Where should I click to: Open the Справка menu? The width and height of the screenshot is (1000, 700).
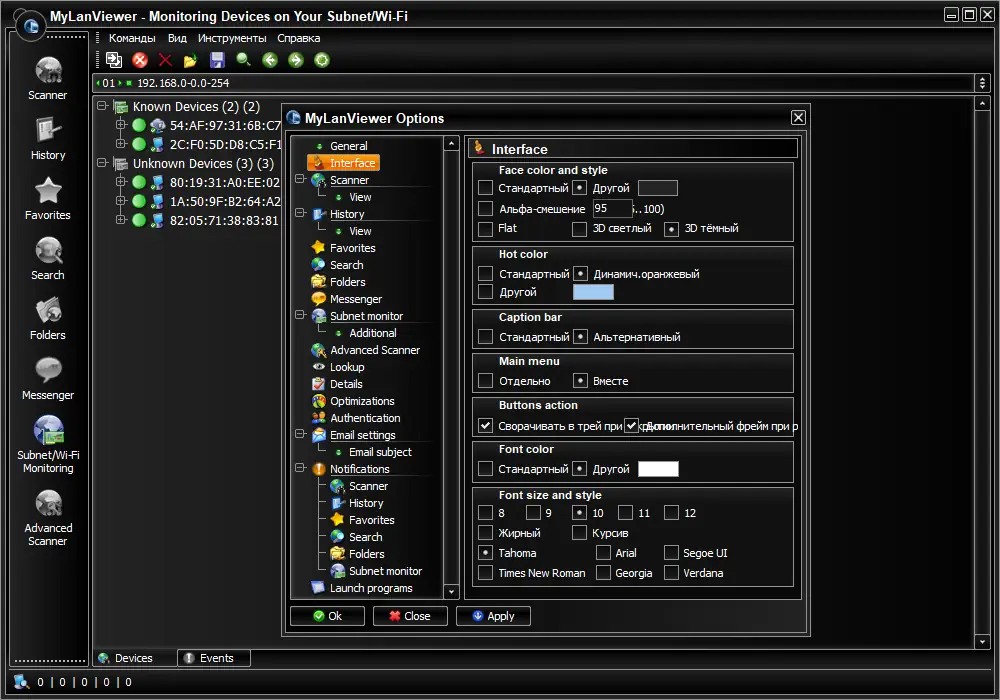tap(298, 38)
